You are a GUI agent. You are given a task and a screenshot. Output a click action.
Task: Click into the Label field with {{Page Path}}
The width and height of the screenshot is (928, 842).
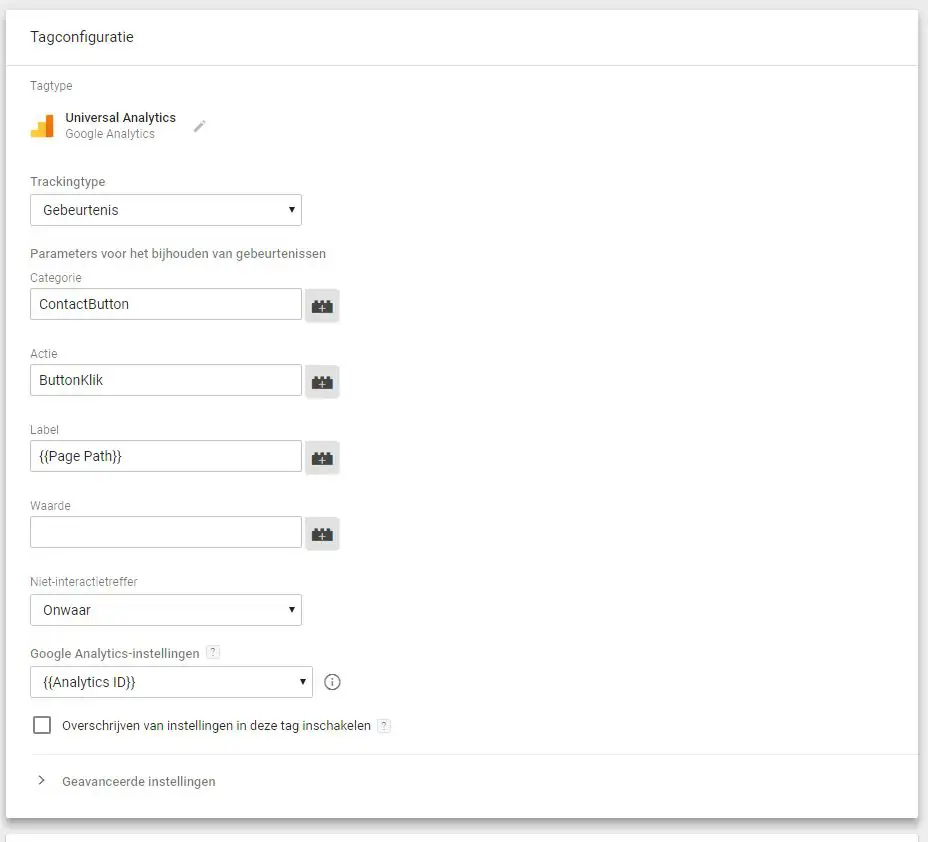point(166,456)
